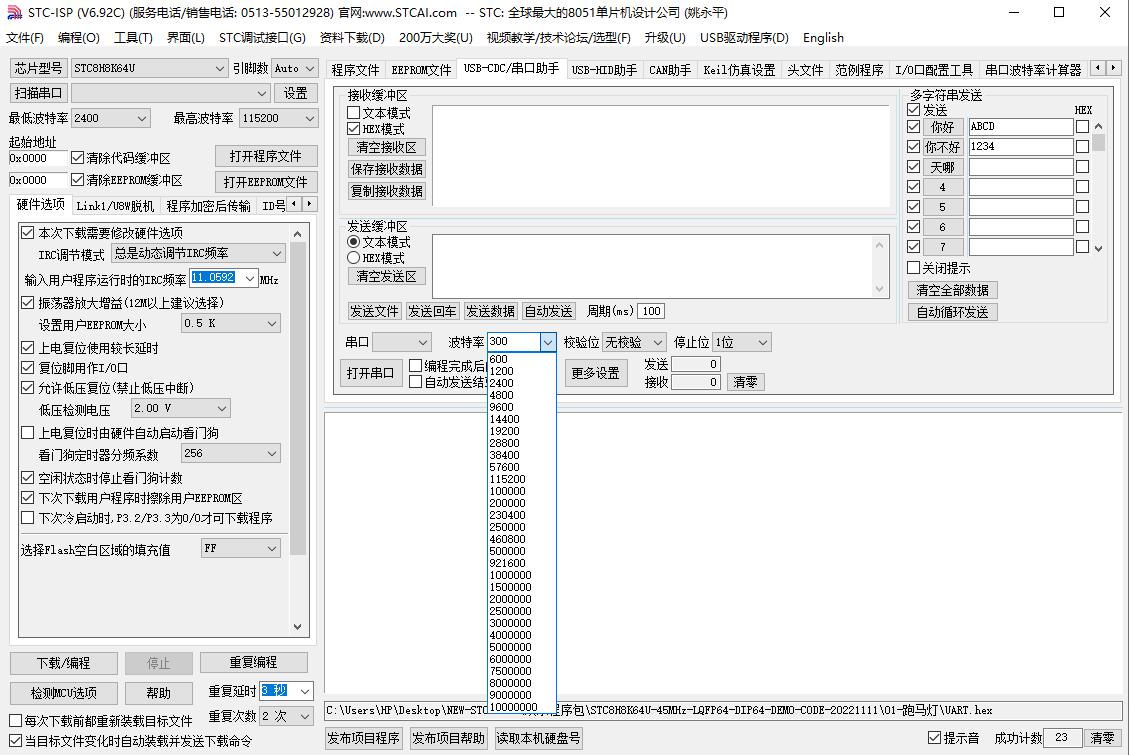
Task: Enable 每次下载前都重新装载目标文件
Action: point(15,720)
